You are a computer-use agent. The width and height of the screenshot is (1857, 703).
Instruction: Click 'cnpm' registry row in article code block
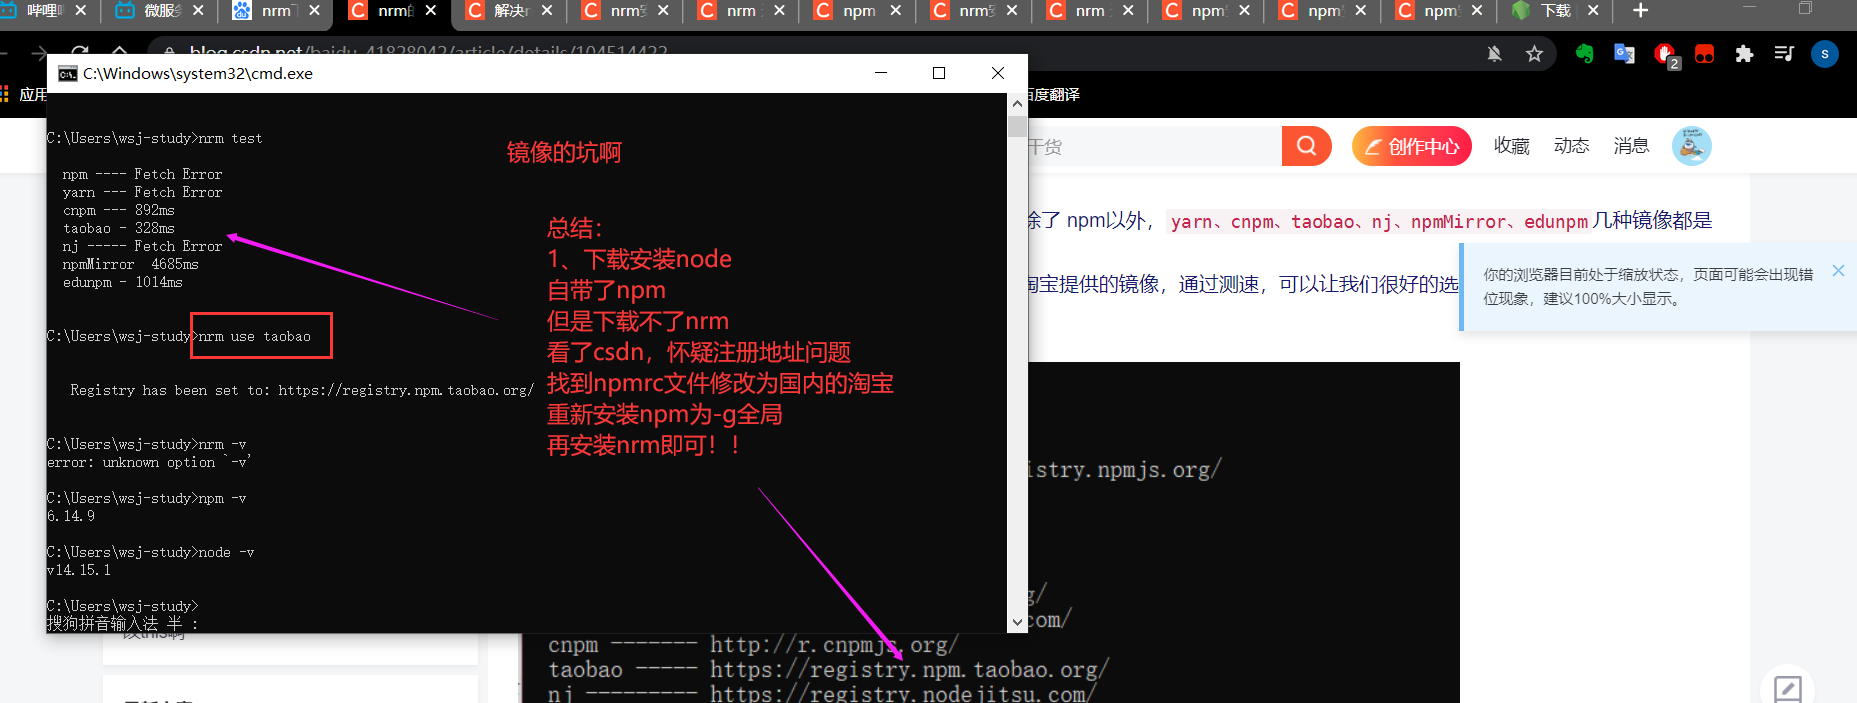[752, 645]
